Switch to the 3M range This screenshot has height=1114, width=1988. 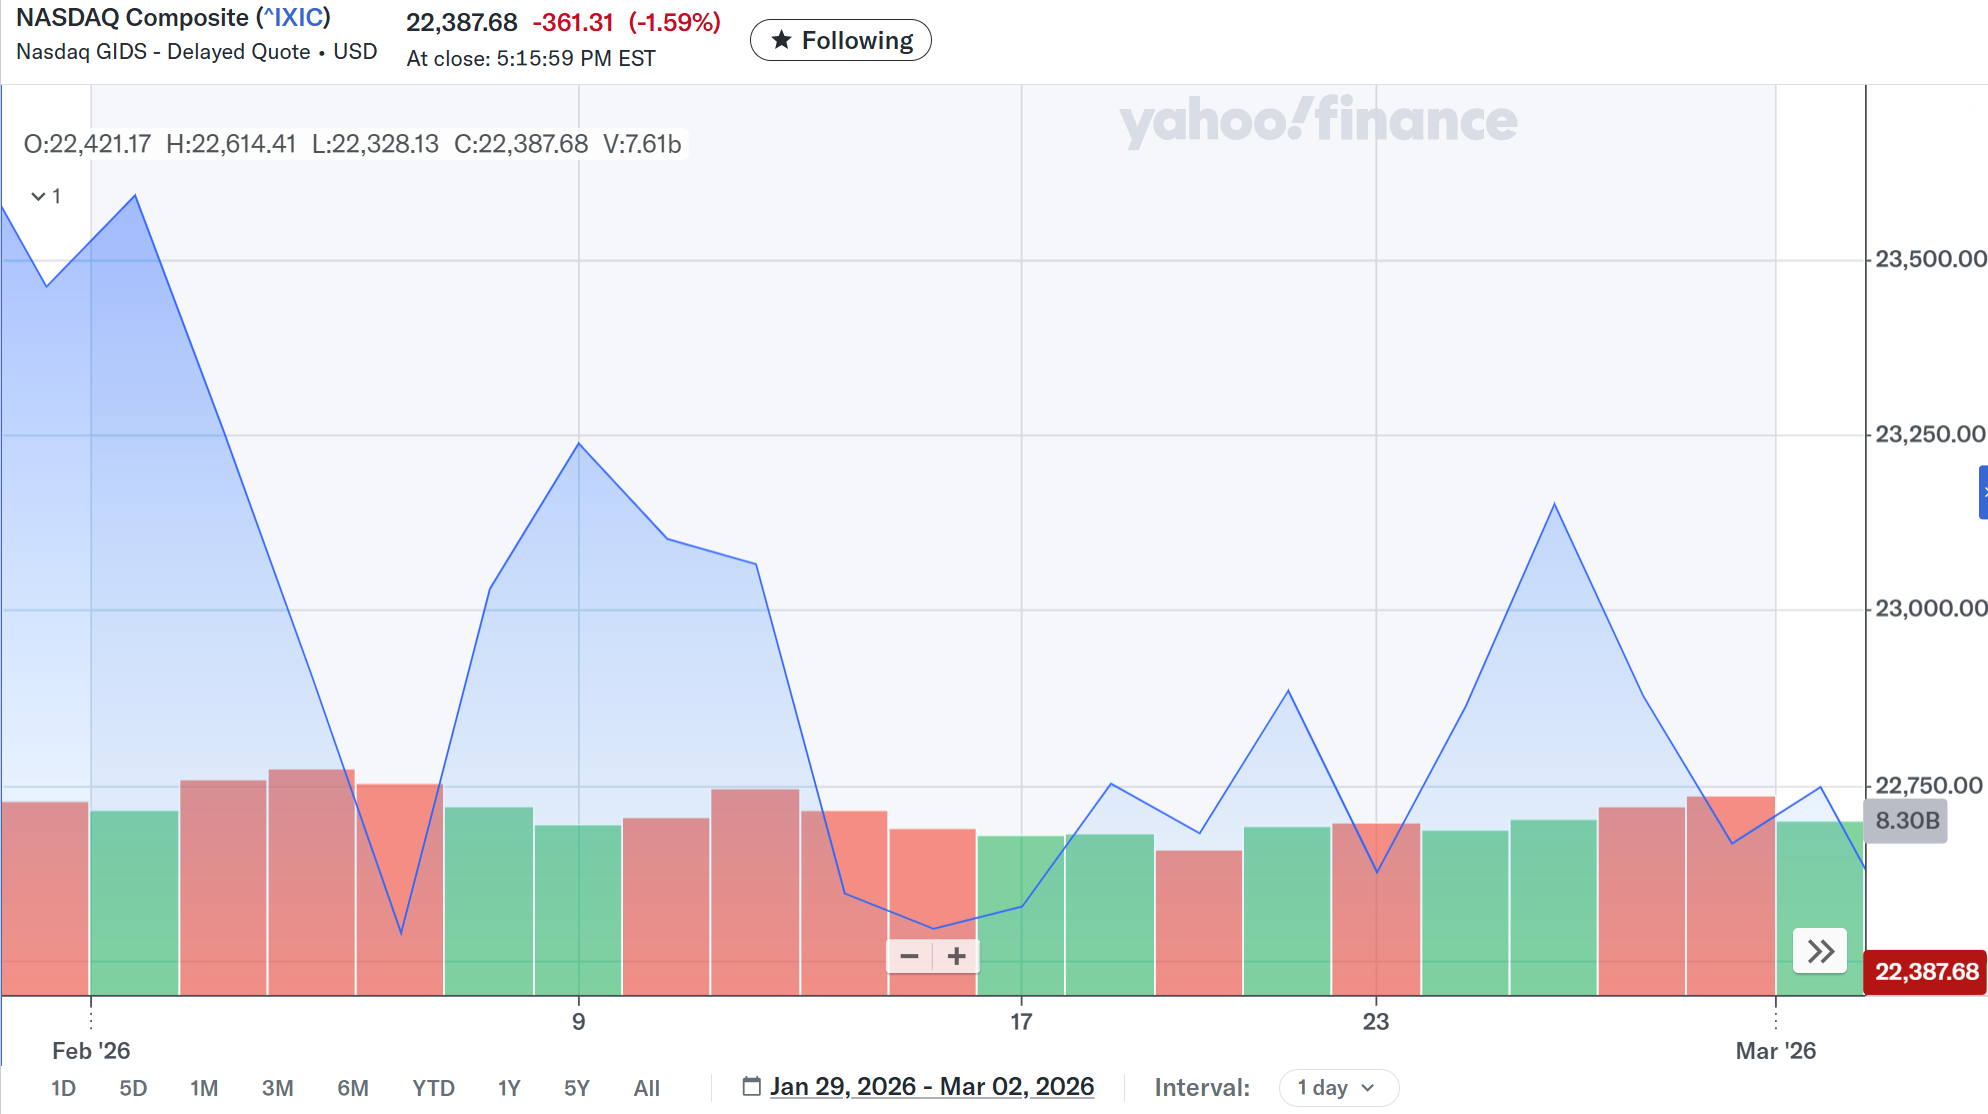pos(277,1088)
